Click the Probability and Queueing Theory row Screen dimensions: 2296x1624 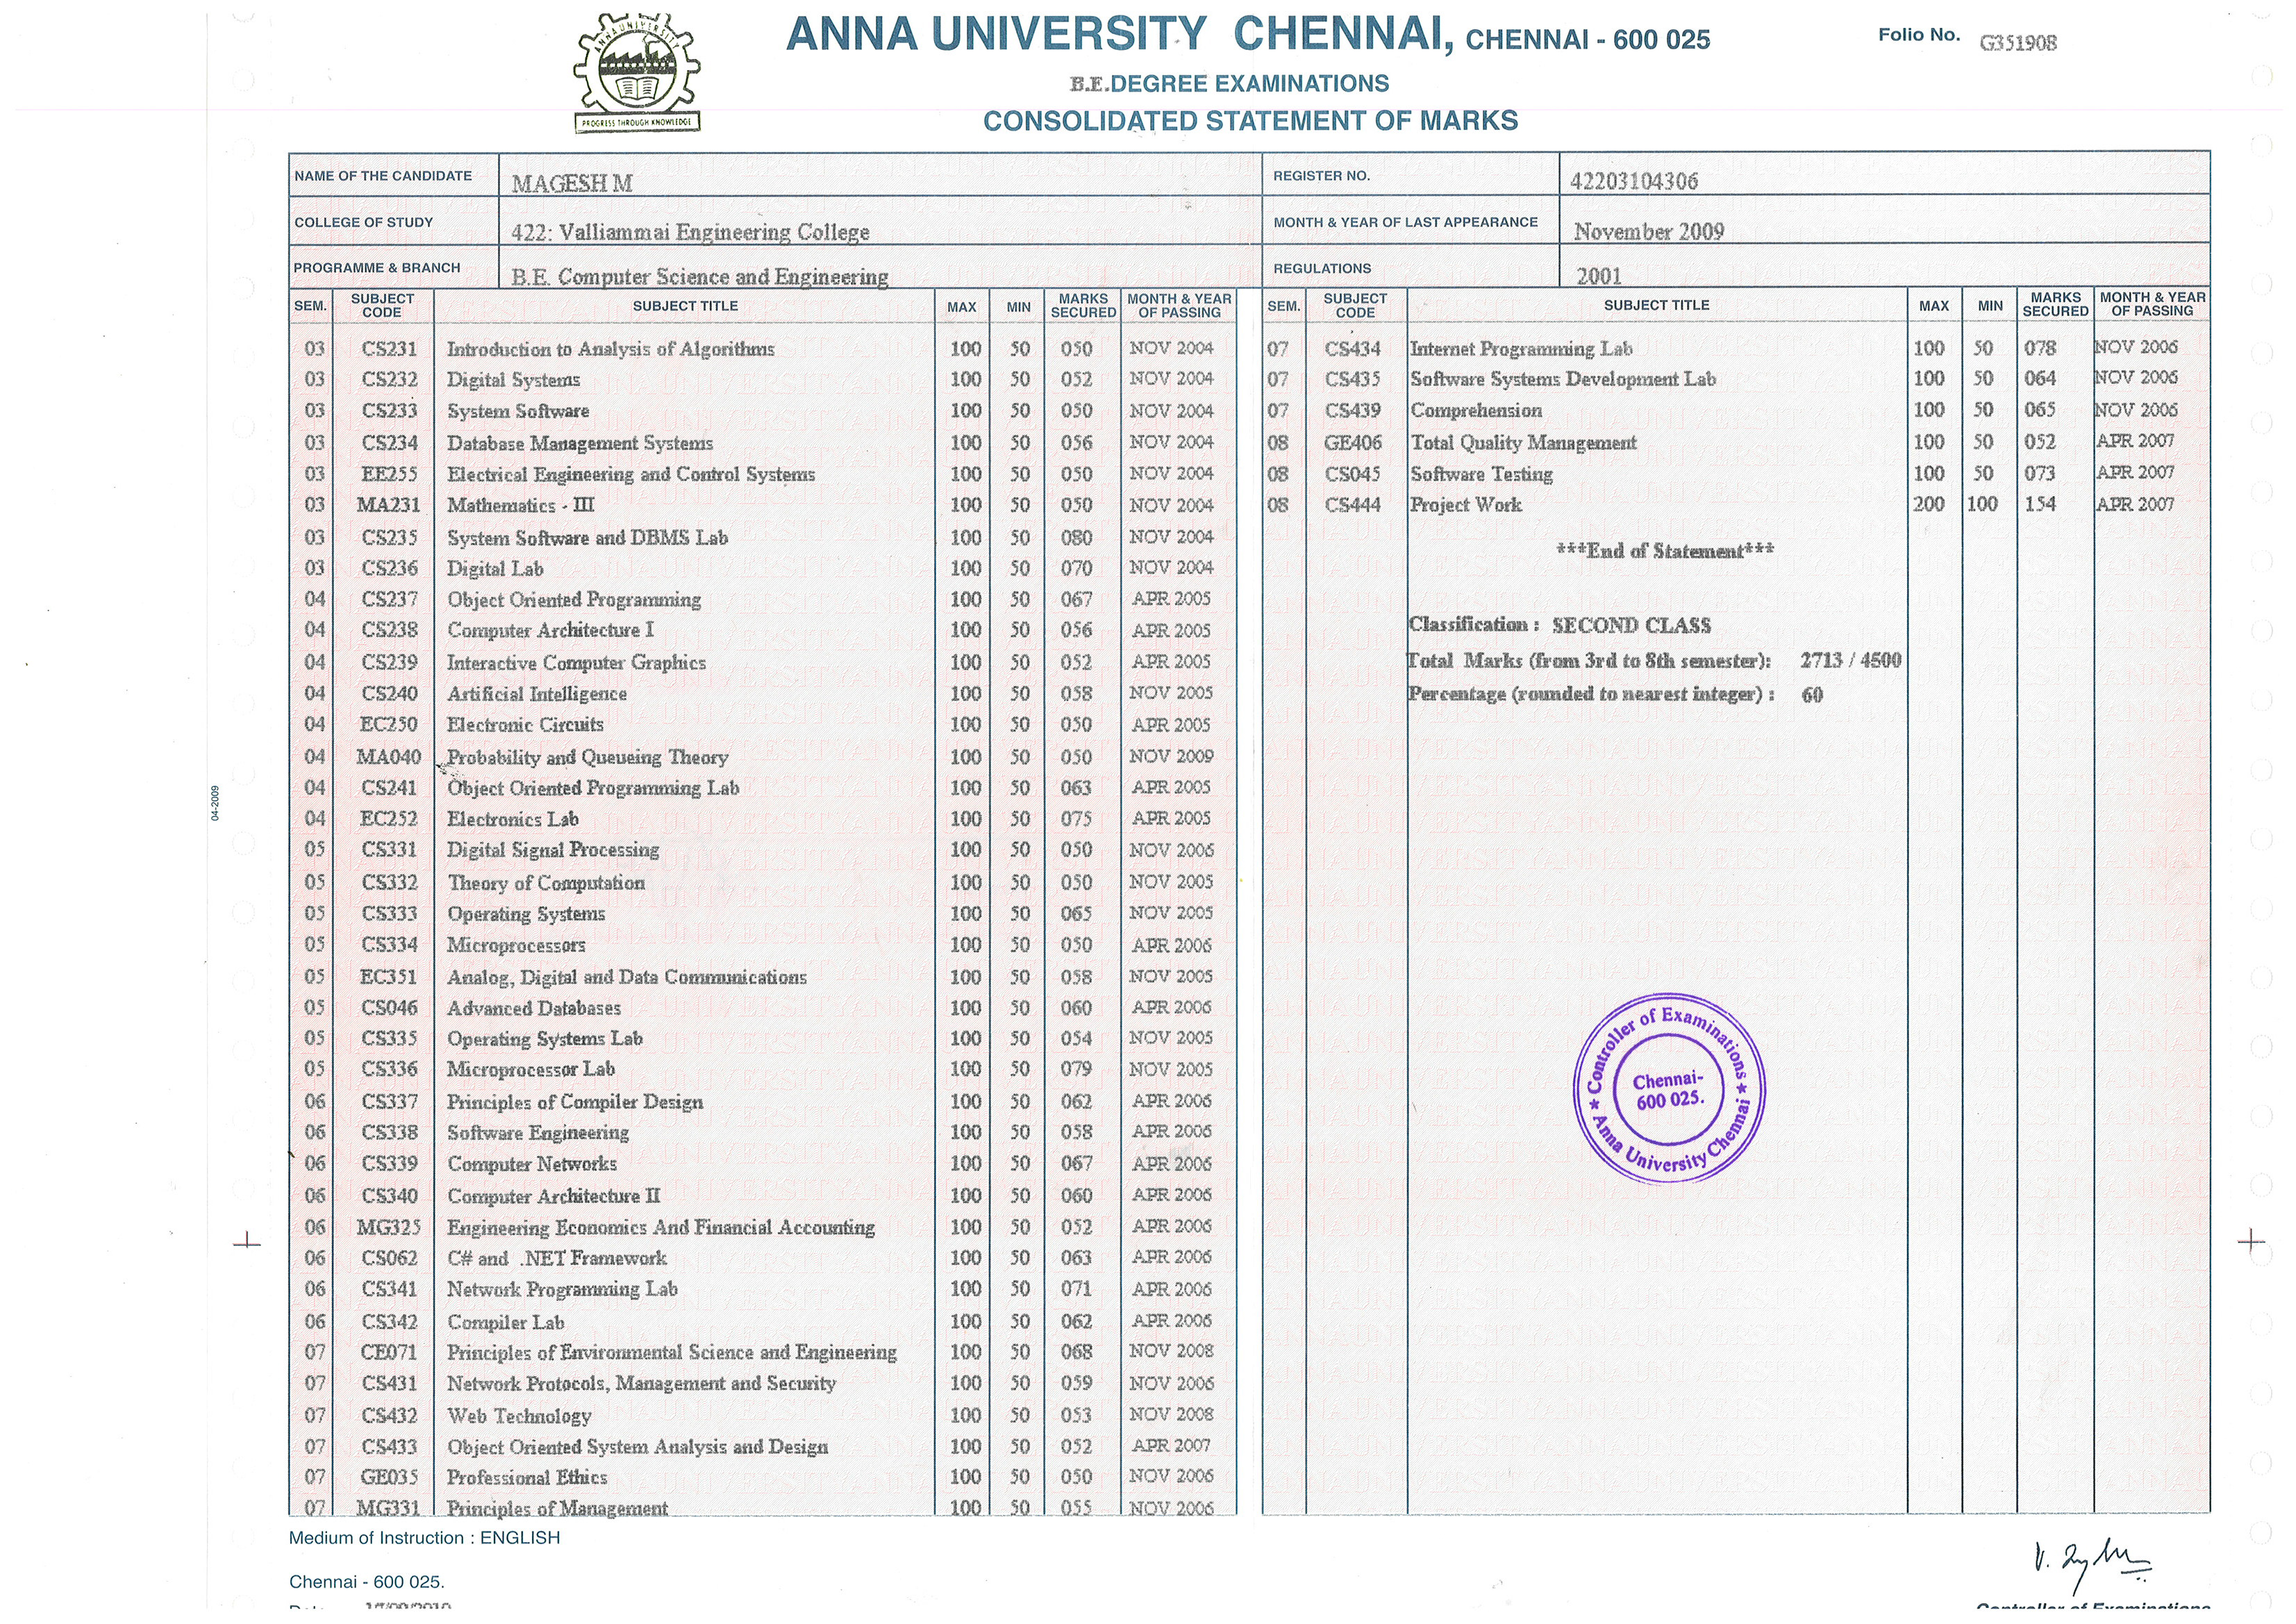point(587,757)
